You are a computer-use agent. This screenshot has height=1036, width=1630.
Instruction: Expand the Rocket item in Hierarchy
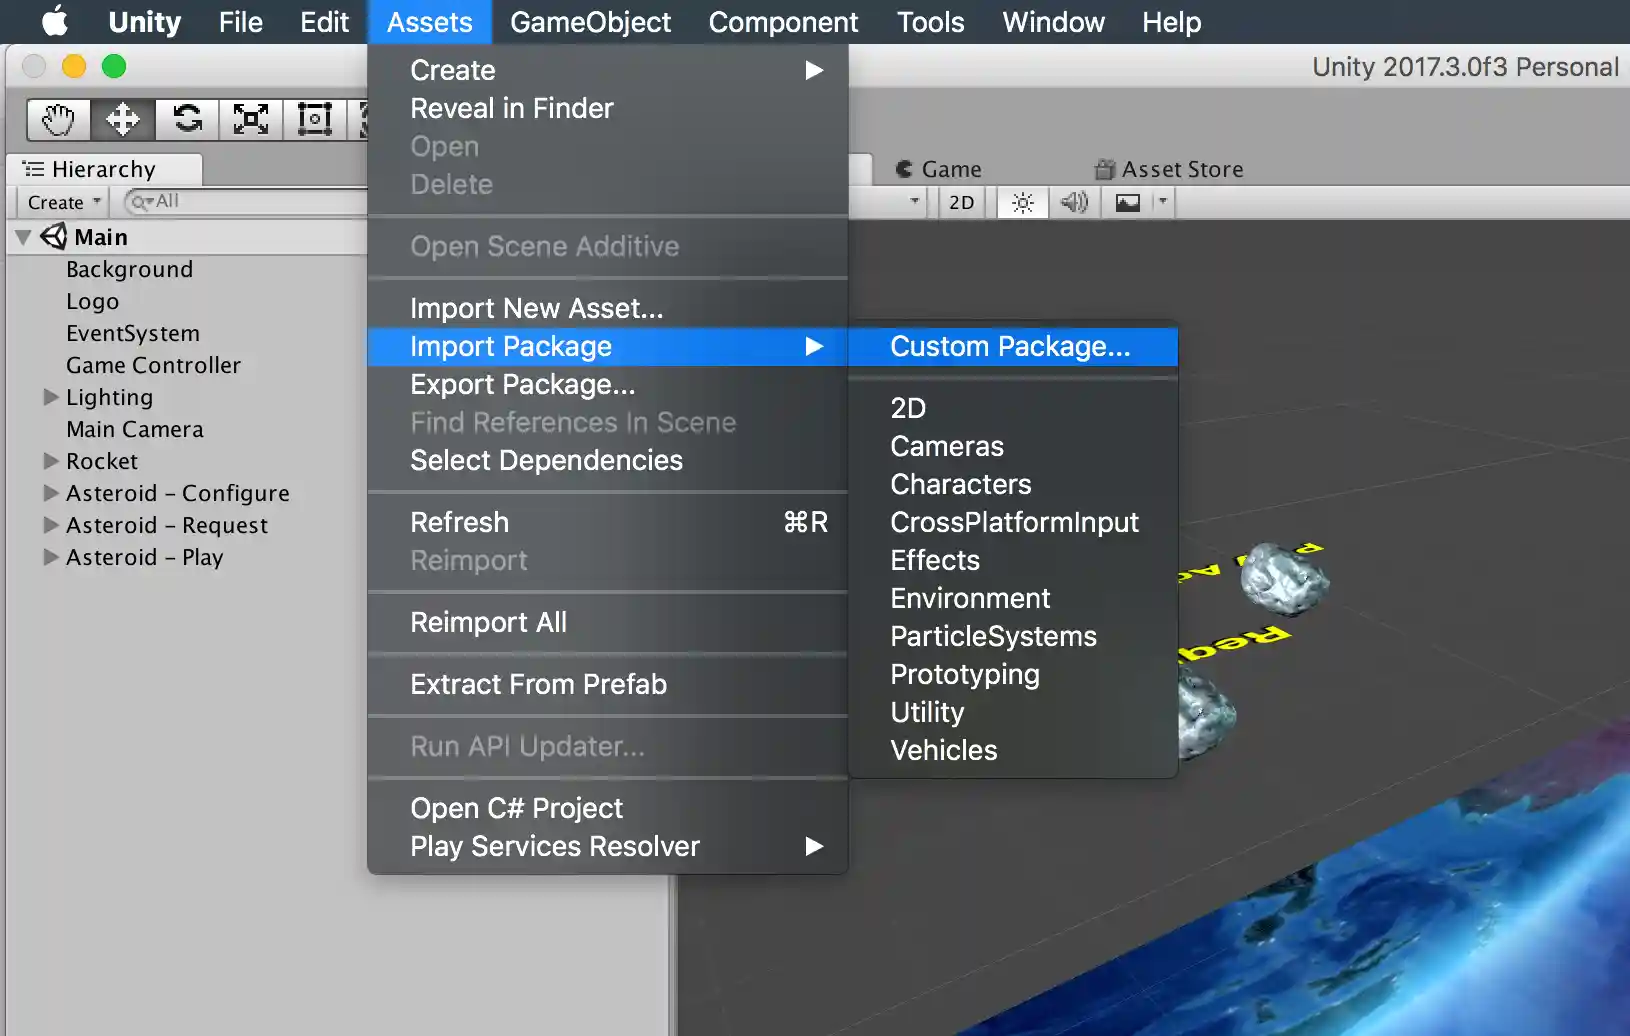point(49,461)
